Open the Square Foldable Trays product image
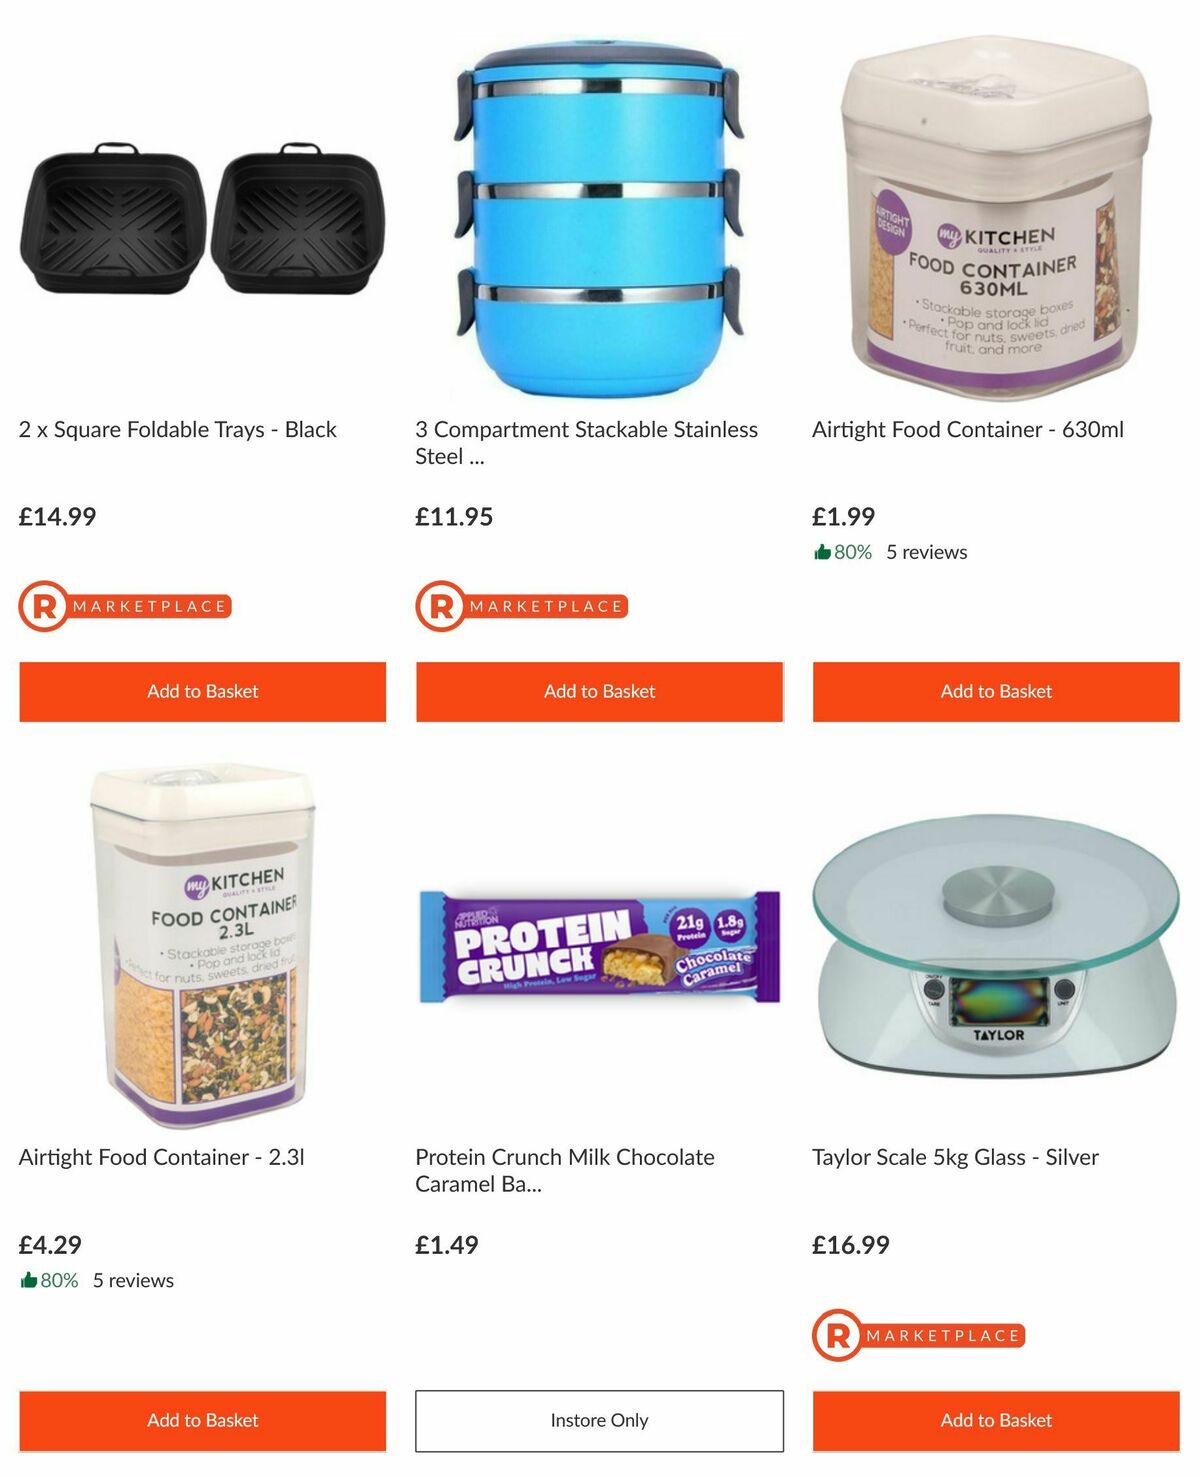The image size is (1200, 1477). (x=202, y=219)
